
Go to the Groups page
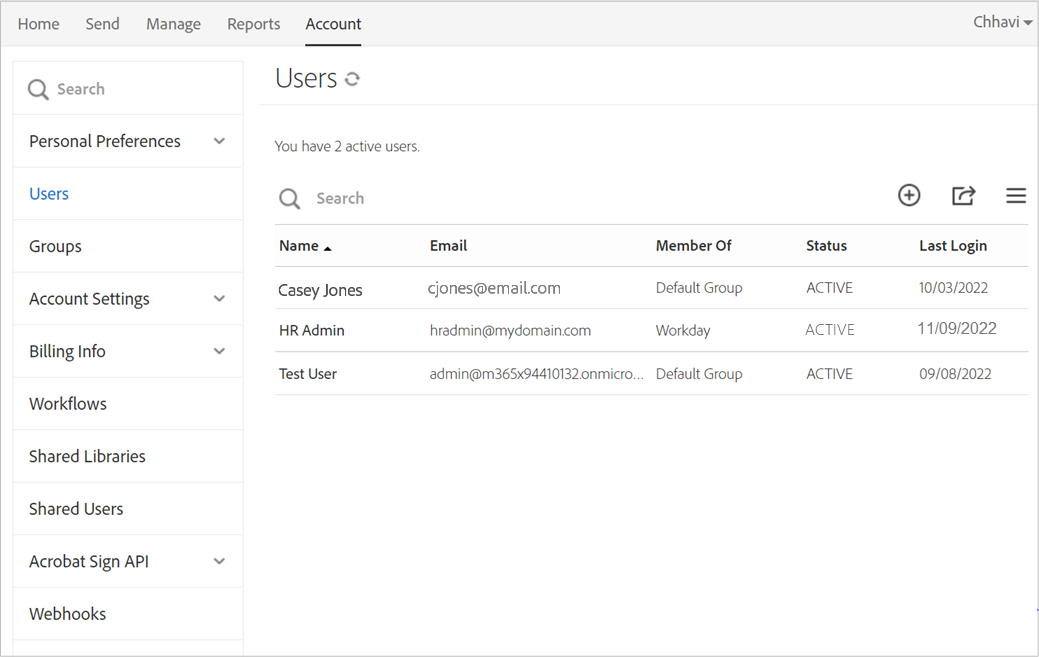click(55, 246)
